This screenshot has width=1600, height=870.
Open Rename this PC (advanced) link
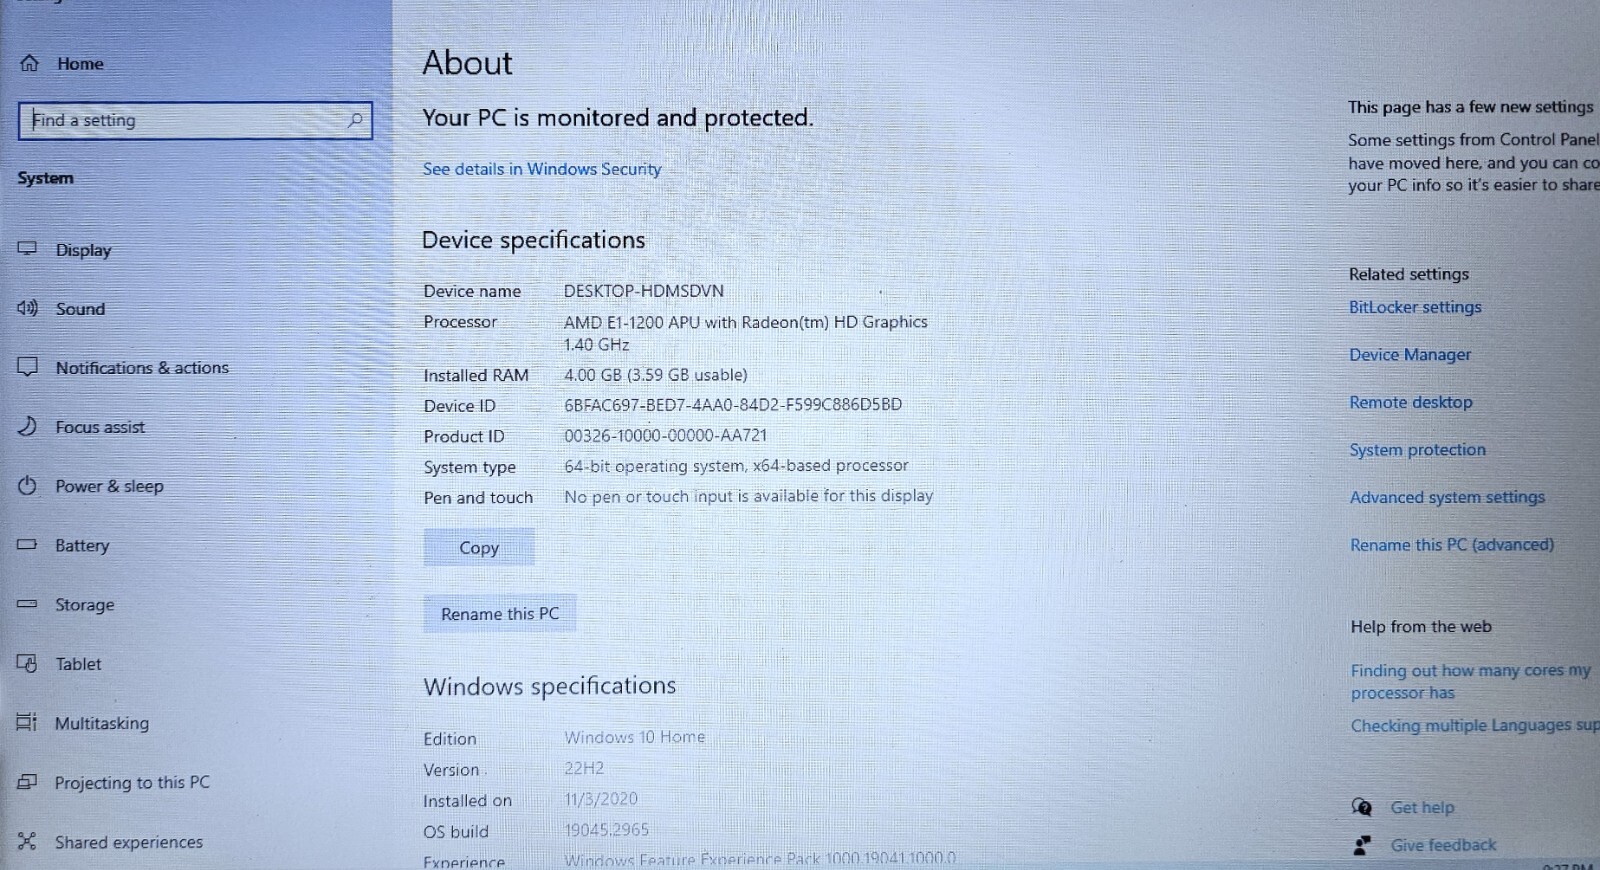(x=1452, y=545)
